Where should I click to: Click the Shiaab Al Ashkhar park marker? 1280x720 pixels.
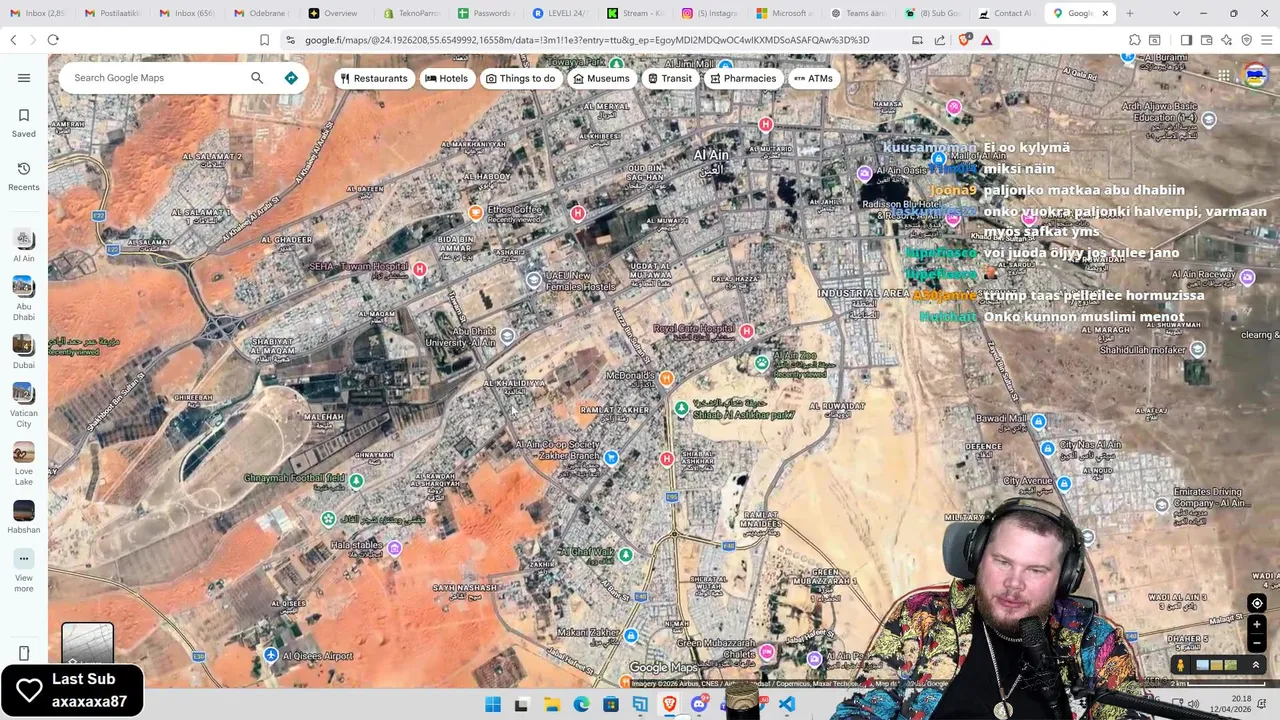click(x=681, y=408)
